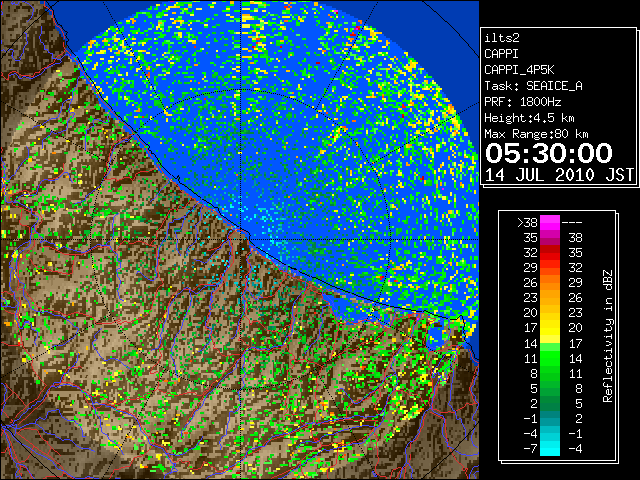The image size is (640, 480).
Task: Click the "ilts2" site name text
Action: (502, 38)
